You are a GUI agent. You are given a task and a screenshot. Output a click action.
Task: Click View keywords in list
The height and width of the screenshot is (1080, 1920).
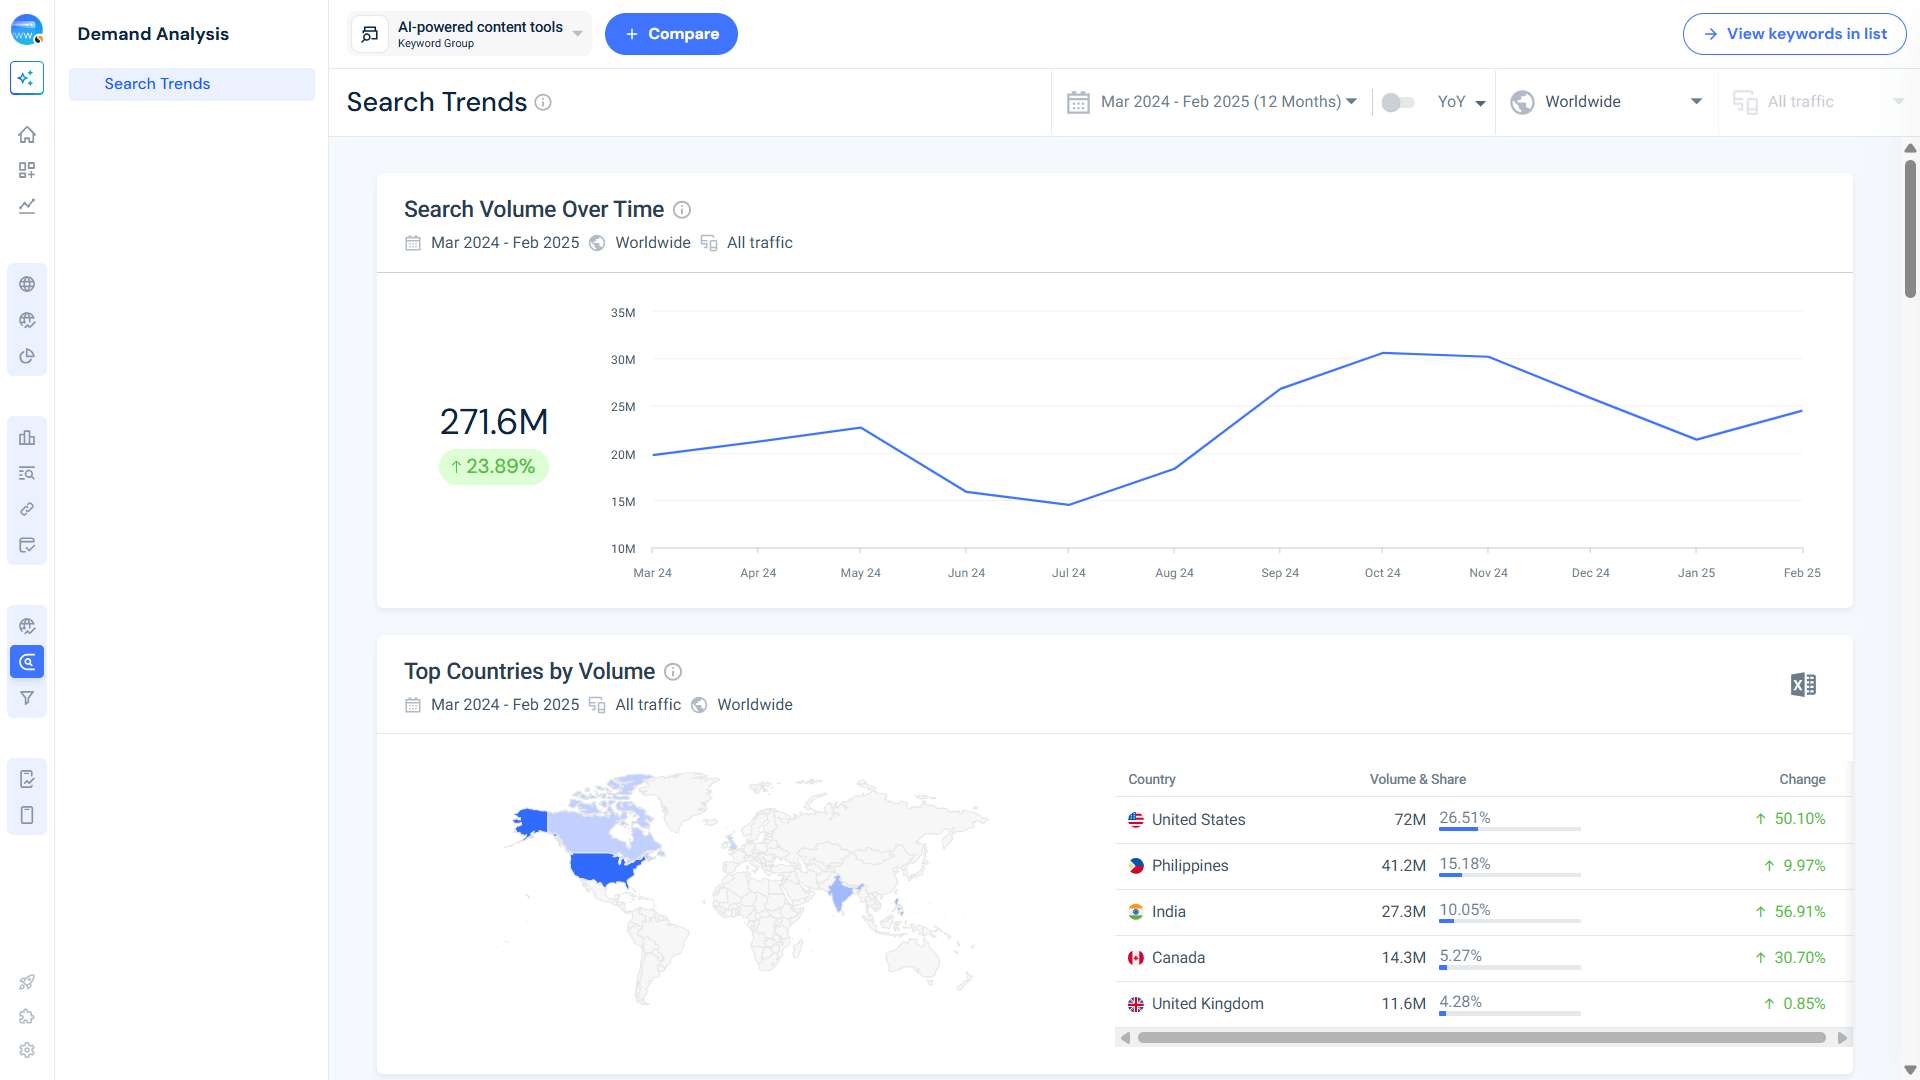[x=1793, y=33]
